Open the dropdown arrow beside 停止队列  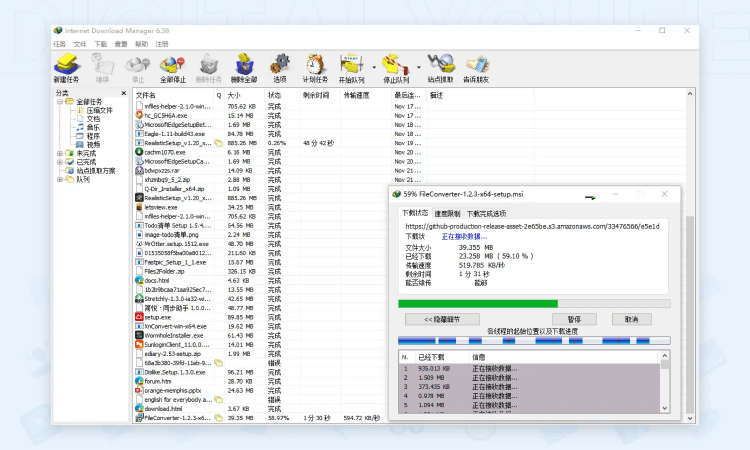(419, 67)
